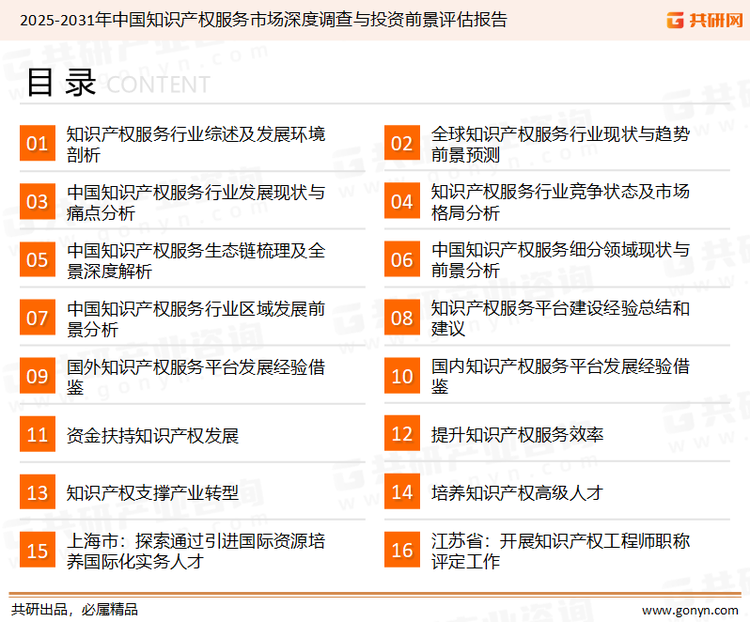Select the orange 04 chapter number box
Image resolution: width=750 pixels, height=622 pixels.
pyautogui.click(x=402, y=201)
